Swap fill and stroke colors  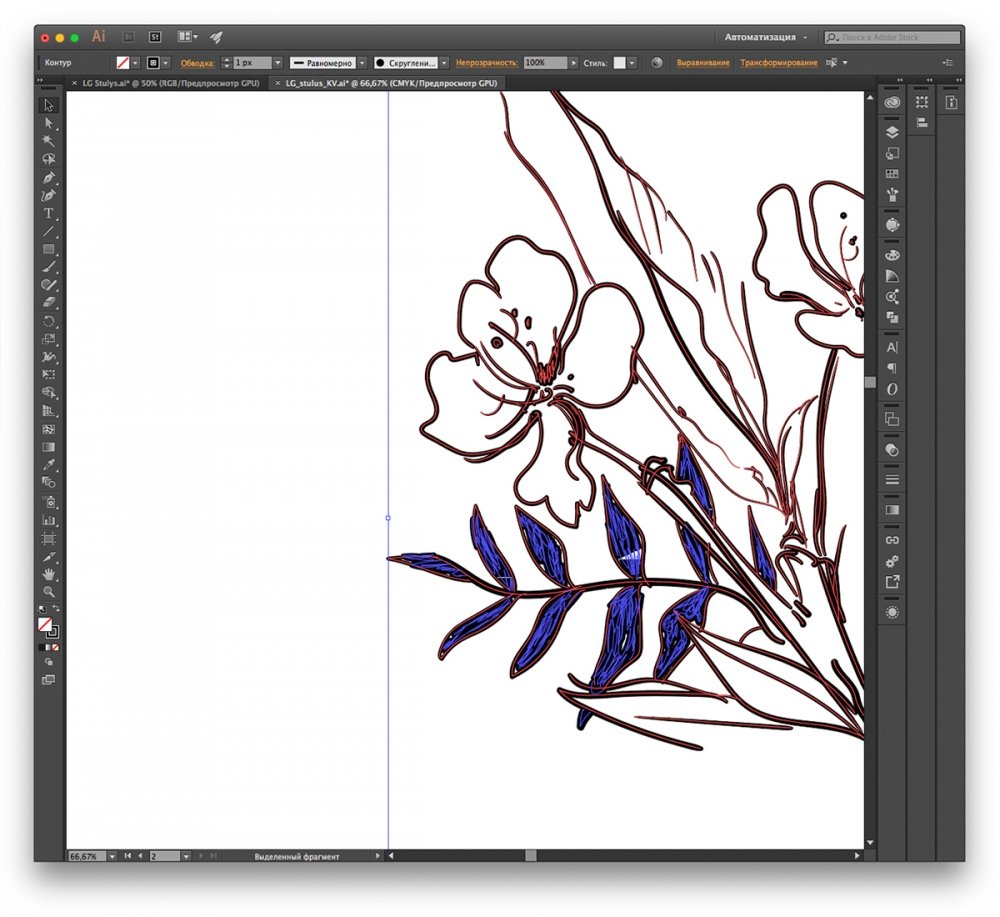point(56,608)
